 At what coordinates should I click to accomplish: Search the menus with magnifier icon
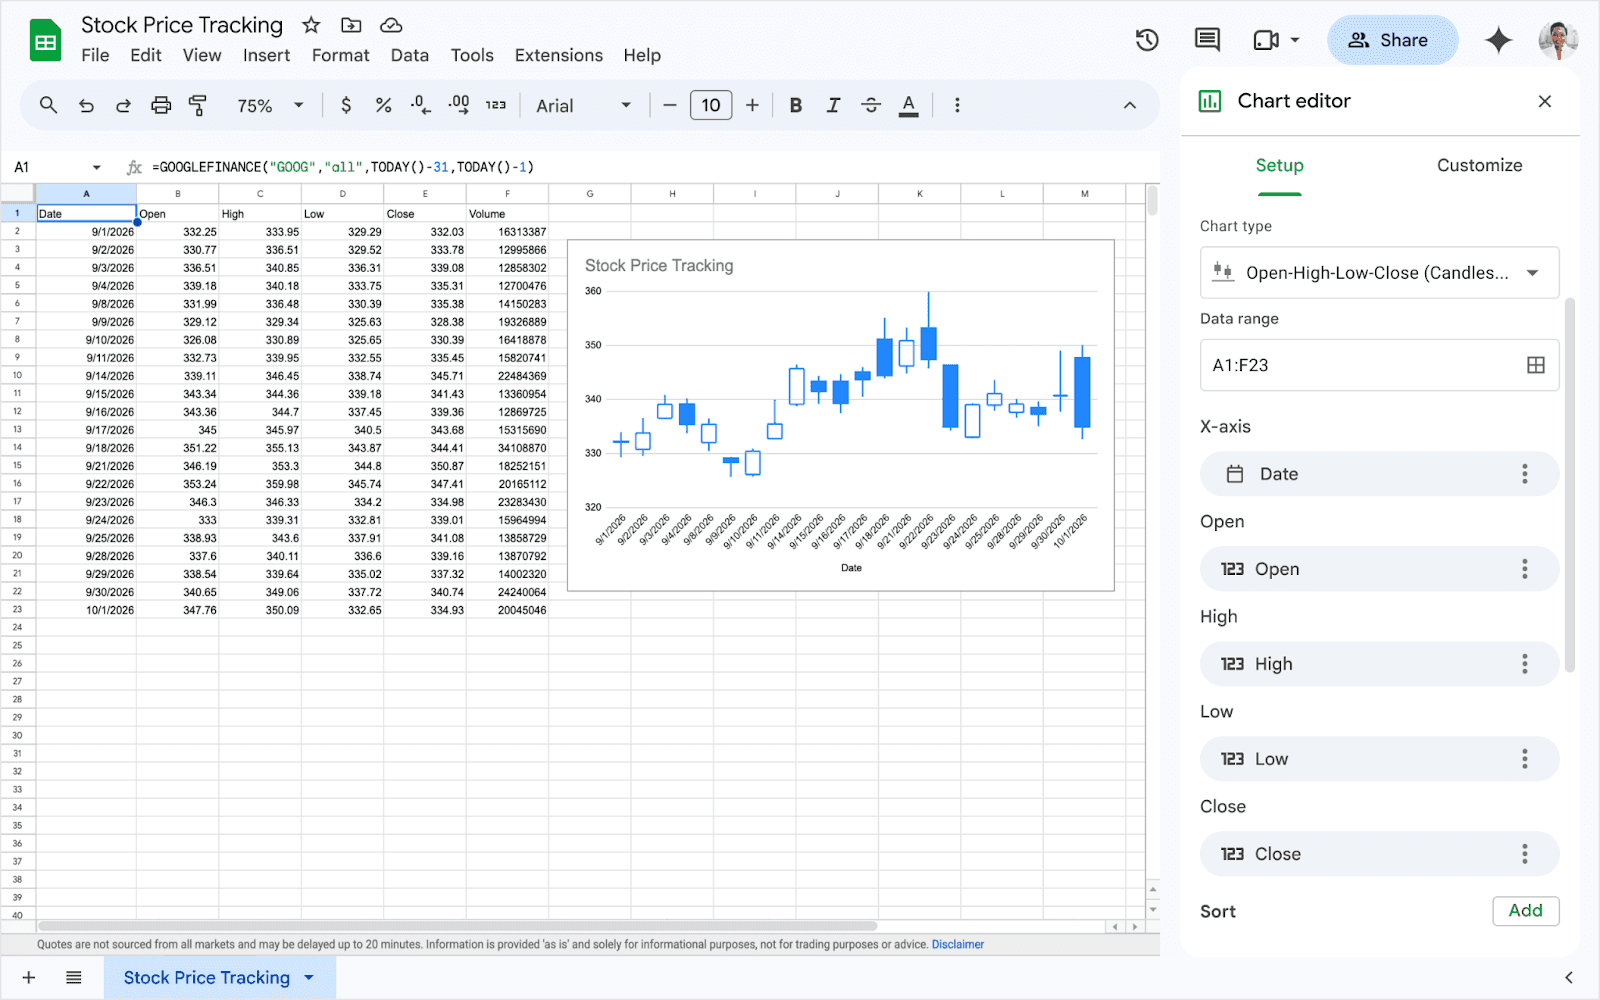[x=48, y=105]
